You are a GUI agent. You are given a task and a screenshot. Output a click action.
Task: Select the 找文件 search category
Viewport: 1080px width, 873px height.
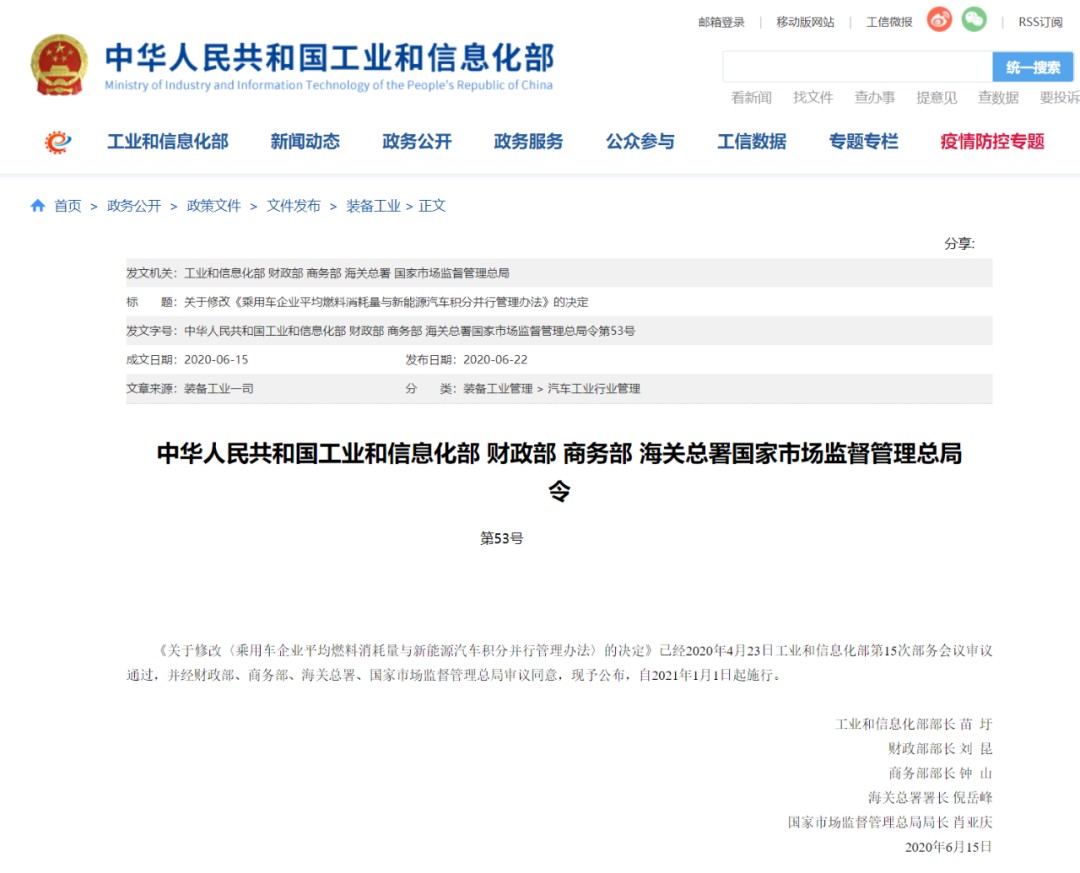[813, 97]
